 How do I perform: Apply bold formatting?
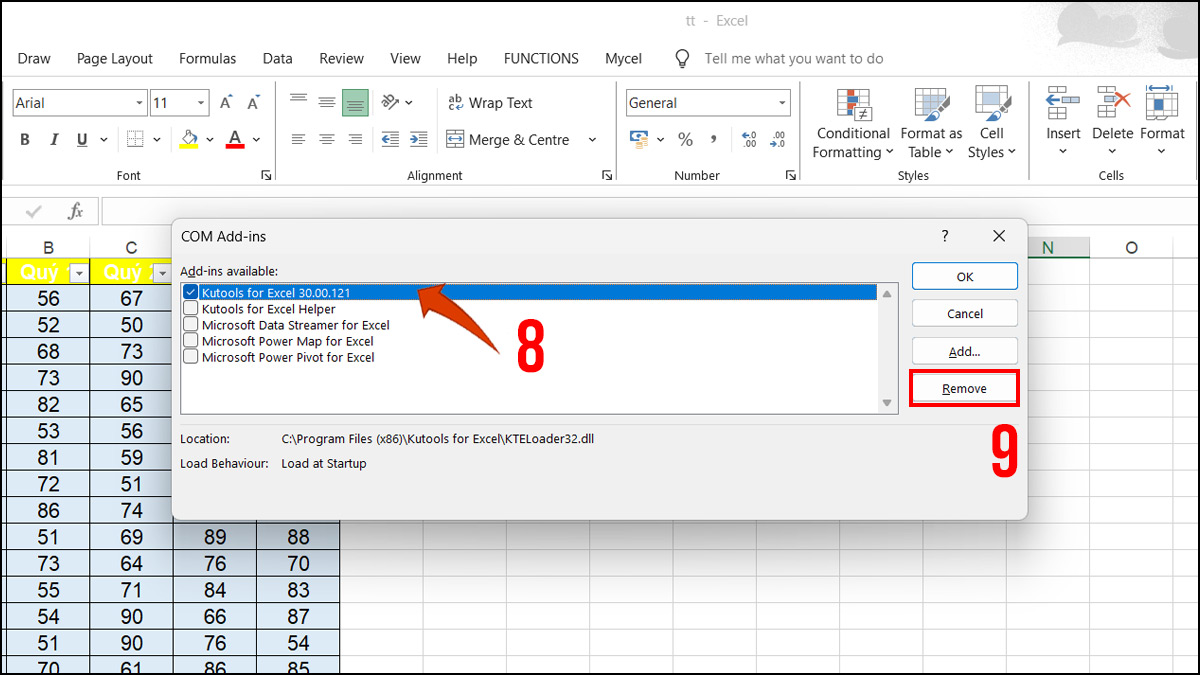tap(24, 139)
